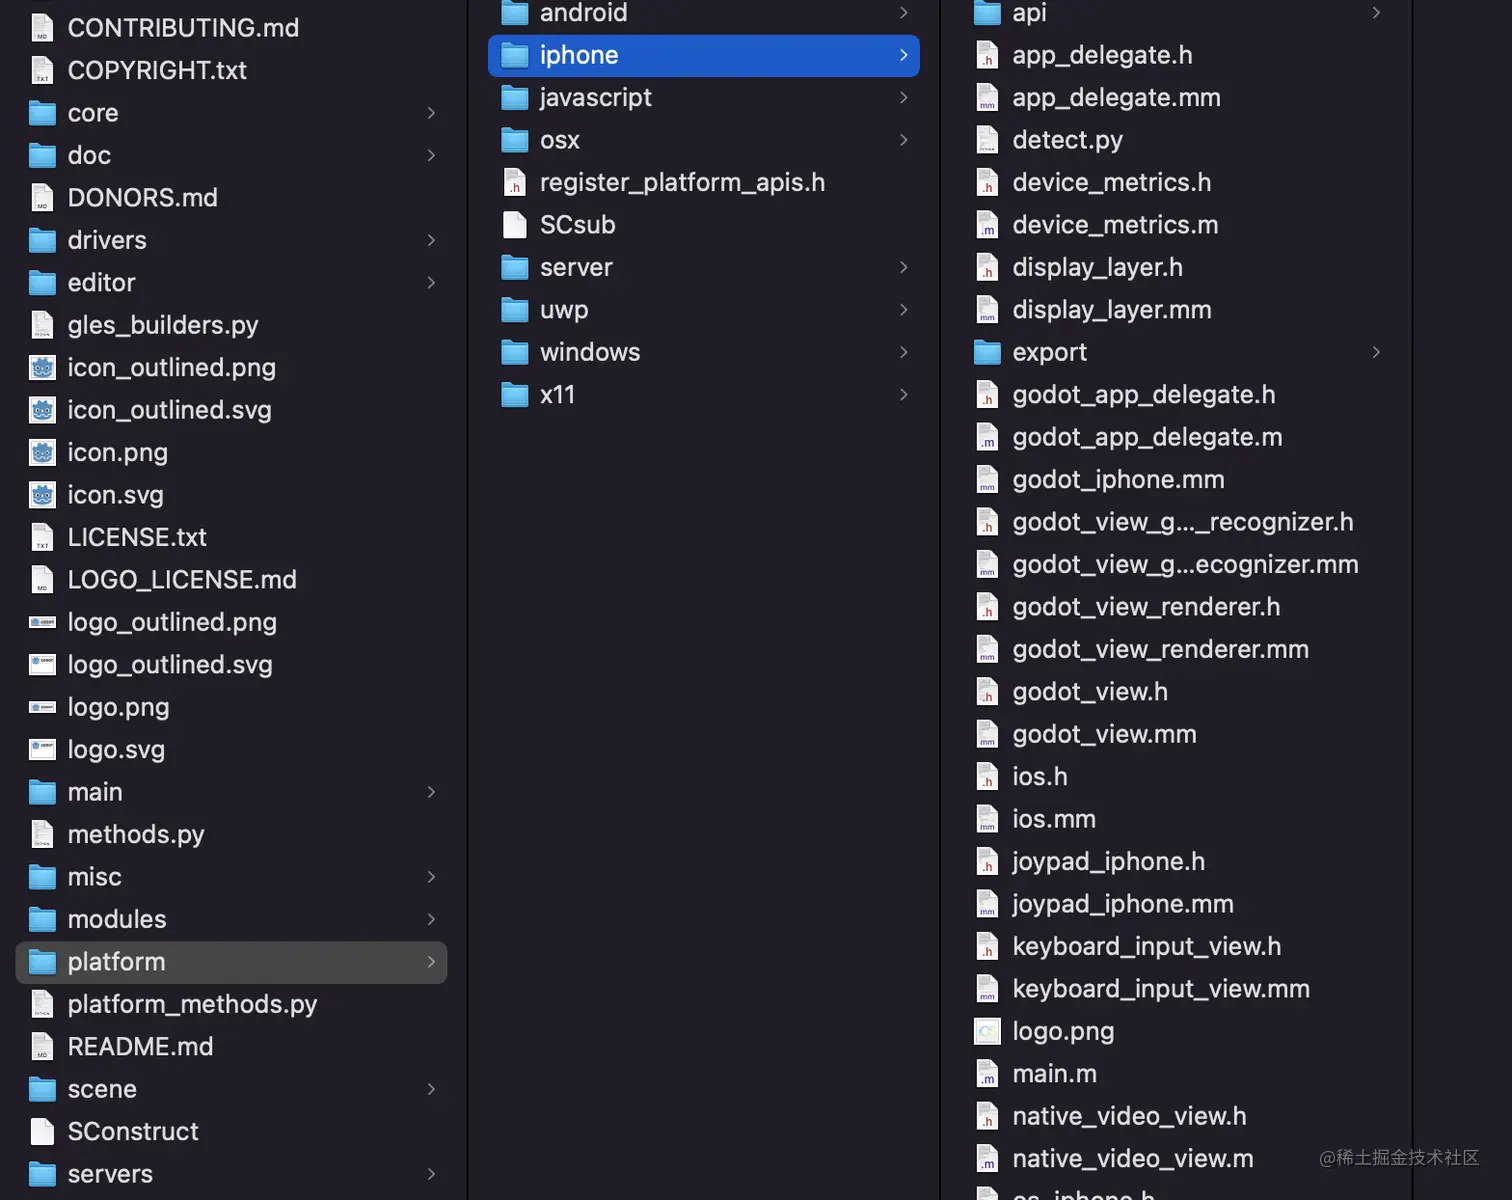Click the Godot icon beside icon_outlined.png
1512x1200 pixels.
point(42,368)
